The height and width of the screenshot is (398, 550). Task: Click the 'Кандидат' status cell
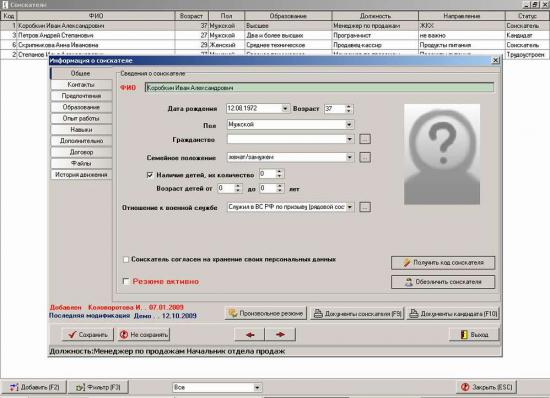tap(527, 35)
